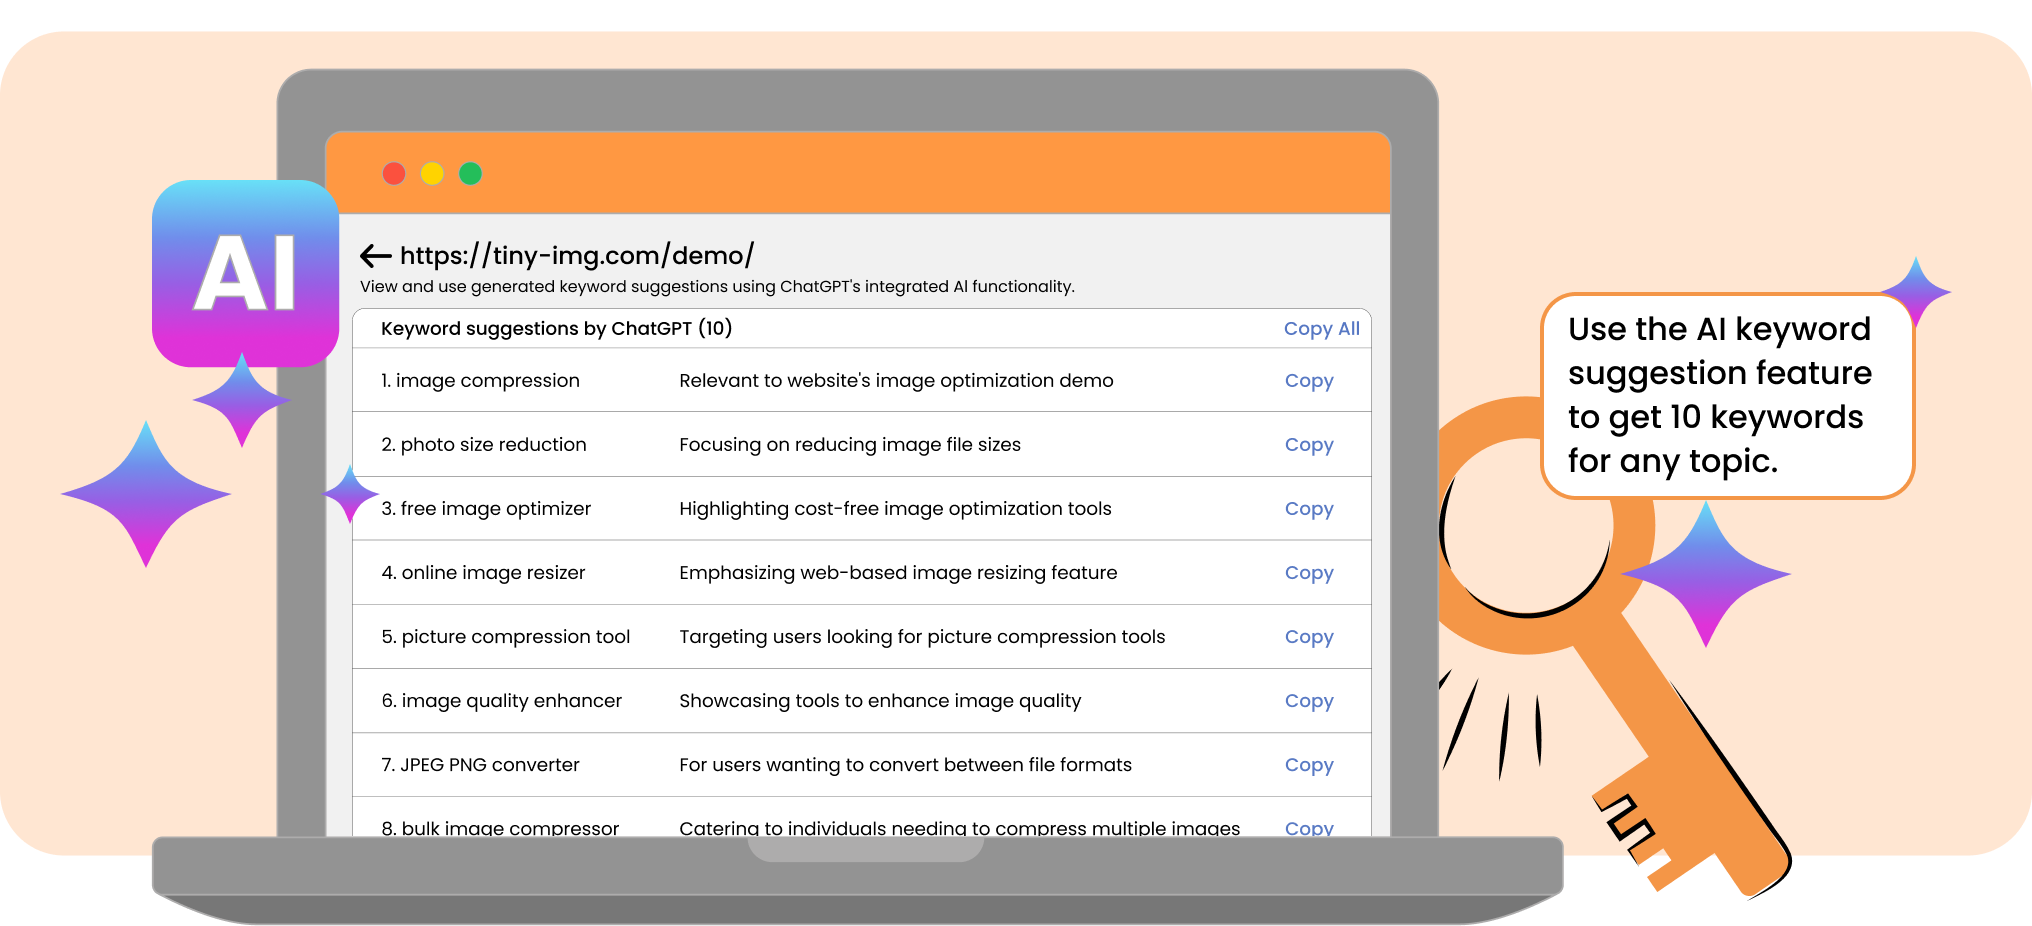Copy the keyword 'photo size reduction'
This screenshot has height=926, width=2032.
point(1308,444)
